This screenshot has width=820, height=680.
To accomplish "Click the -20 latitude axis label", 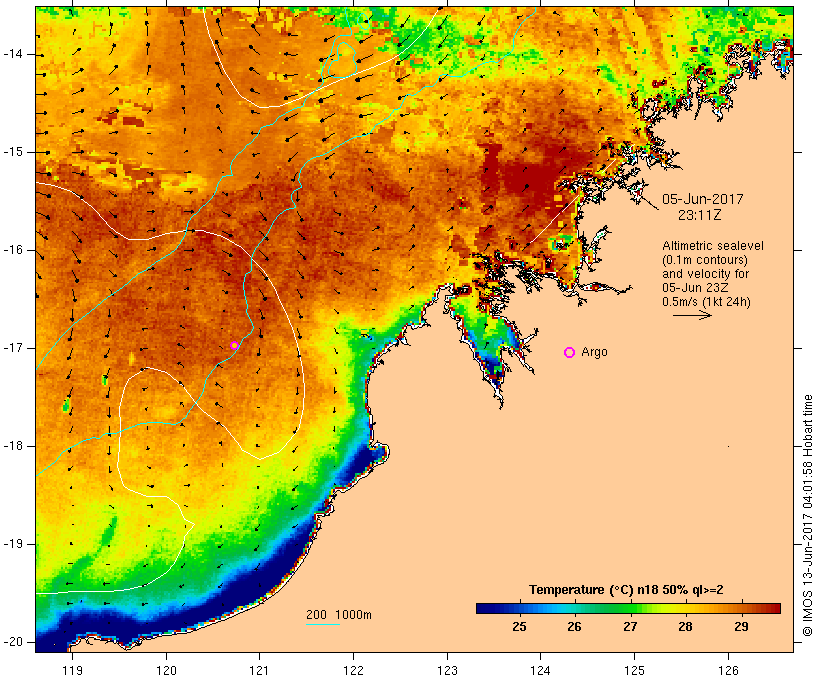I will tap(13, 642).
